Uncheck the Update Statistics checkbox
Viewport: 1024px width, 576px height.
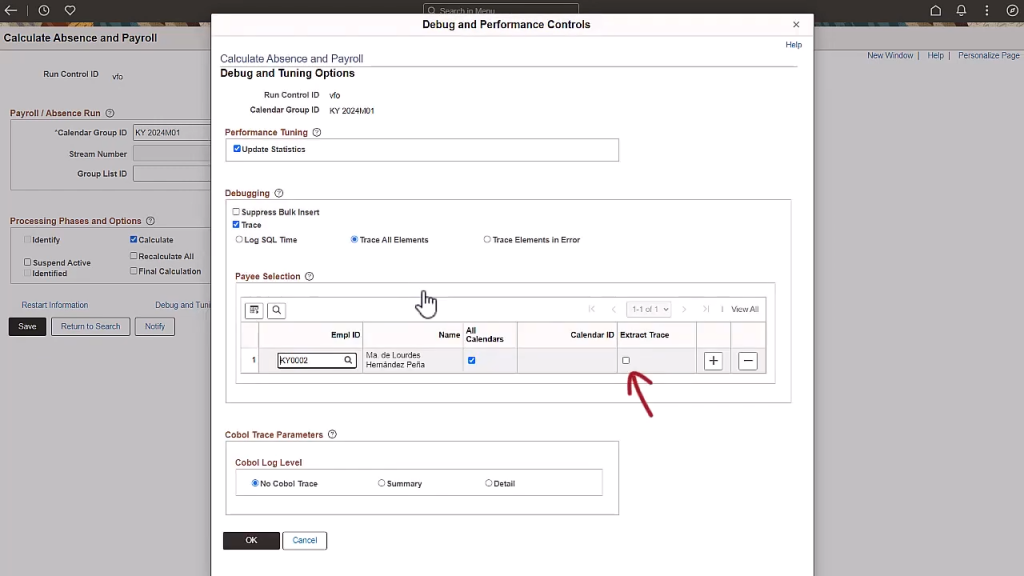click(237, 149)
